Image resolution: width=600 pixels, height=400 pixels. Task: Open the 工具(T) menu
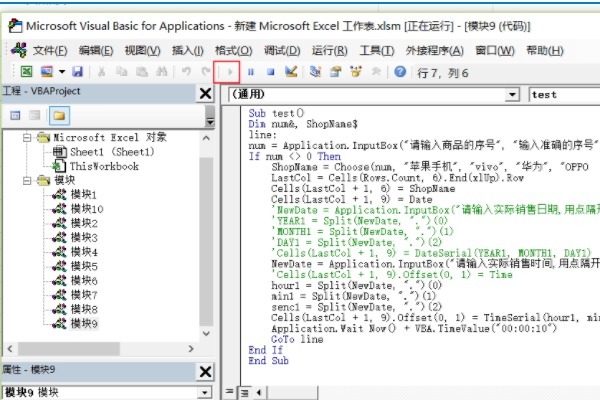[377, 51]
